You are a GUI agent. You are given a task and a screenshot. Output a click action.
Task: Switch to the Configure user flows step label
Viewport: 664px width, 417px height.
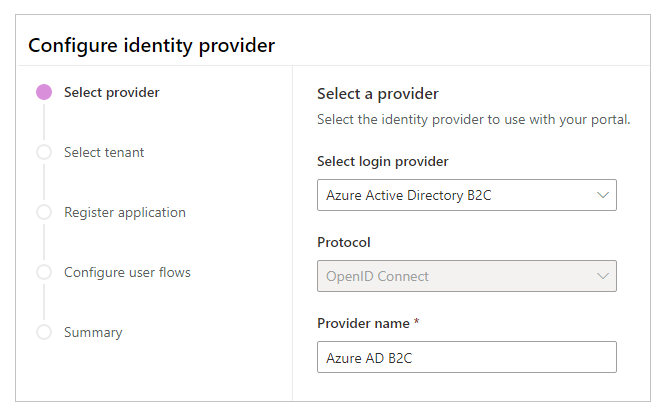[127, 272]
